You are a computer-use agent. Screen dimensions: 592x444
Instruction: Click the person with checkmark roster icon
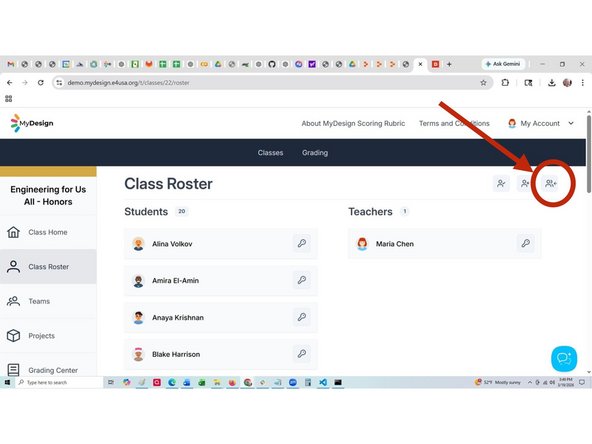pos(501,183)
